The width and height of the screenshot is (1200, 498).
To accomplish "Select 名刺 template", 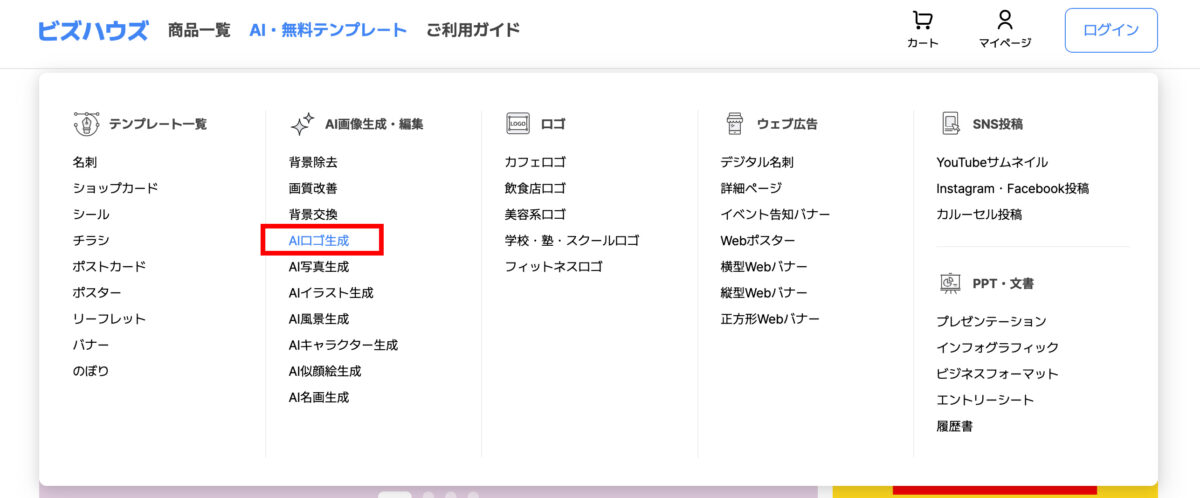I will tap(85, 162).
